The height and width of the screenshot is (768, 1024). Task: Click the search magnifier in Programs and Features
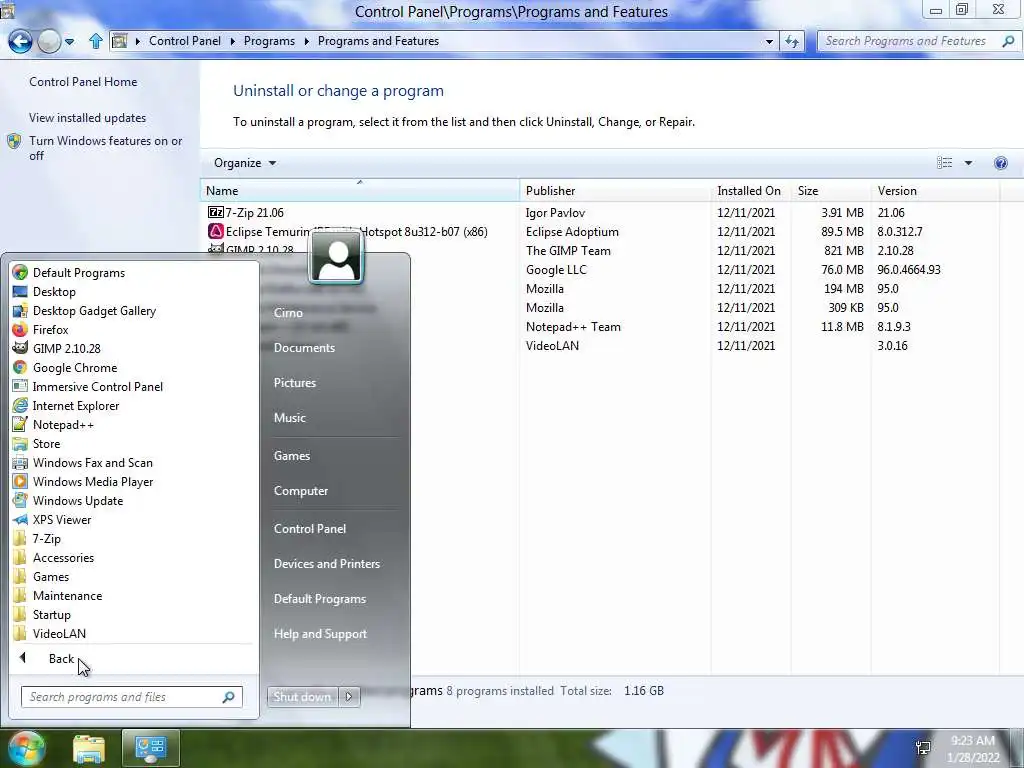pyautogui.click(x=1008, y=41)
